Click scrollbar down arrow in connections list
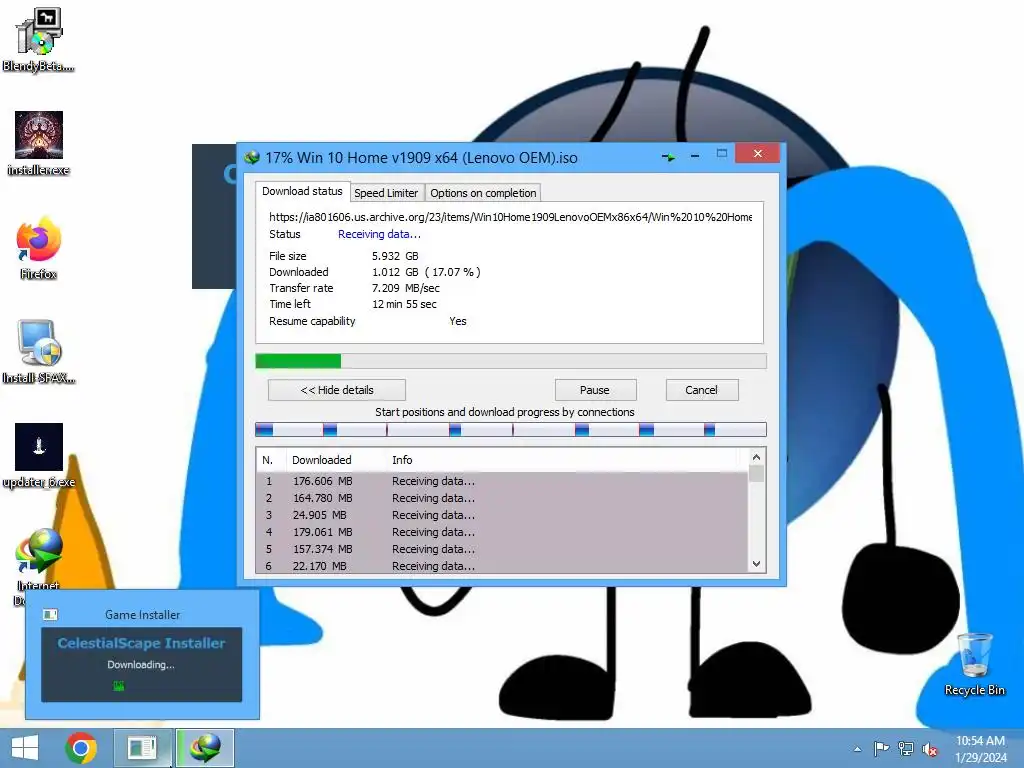The height and width of the screenshot is (768, 1024). click(x=756, y=564)
